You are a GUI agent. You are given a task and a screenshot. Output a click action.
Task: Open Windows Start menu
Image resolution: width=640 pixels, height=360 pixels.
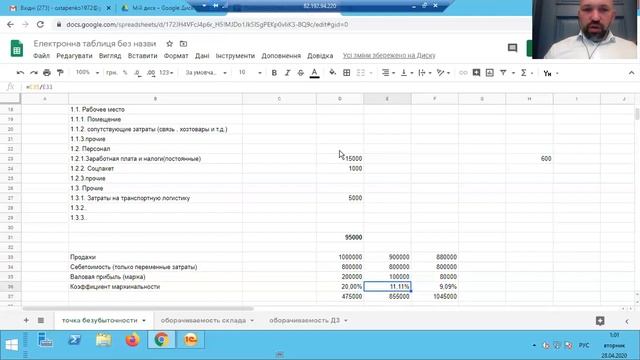(12, 345)
